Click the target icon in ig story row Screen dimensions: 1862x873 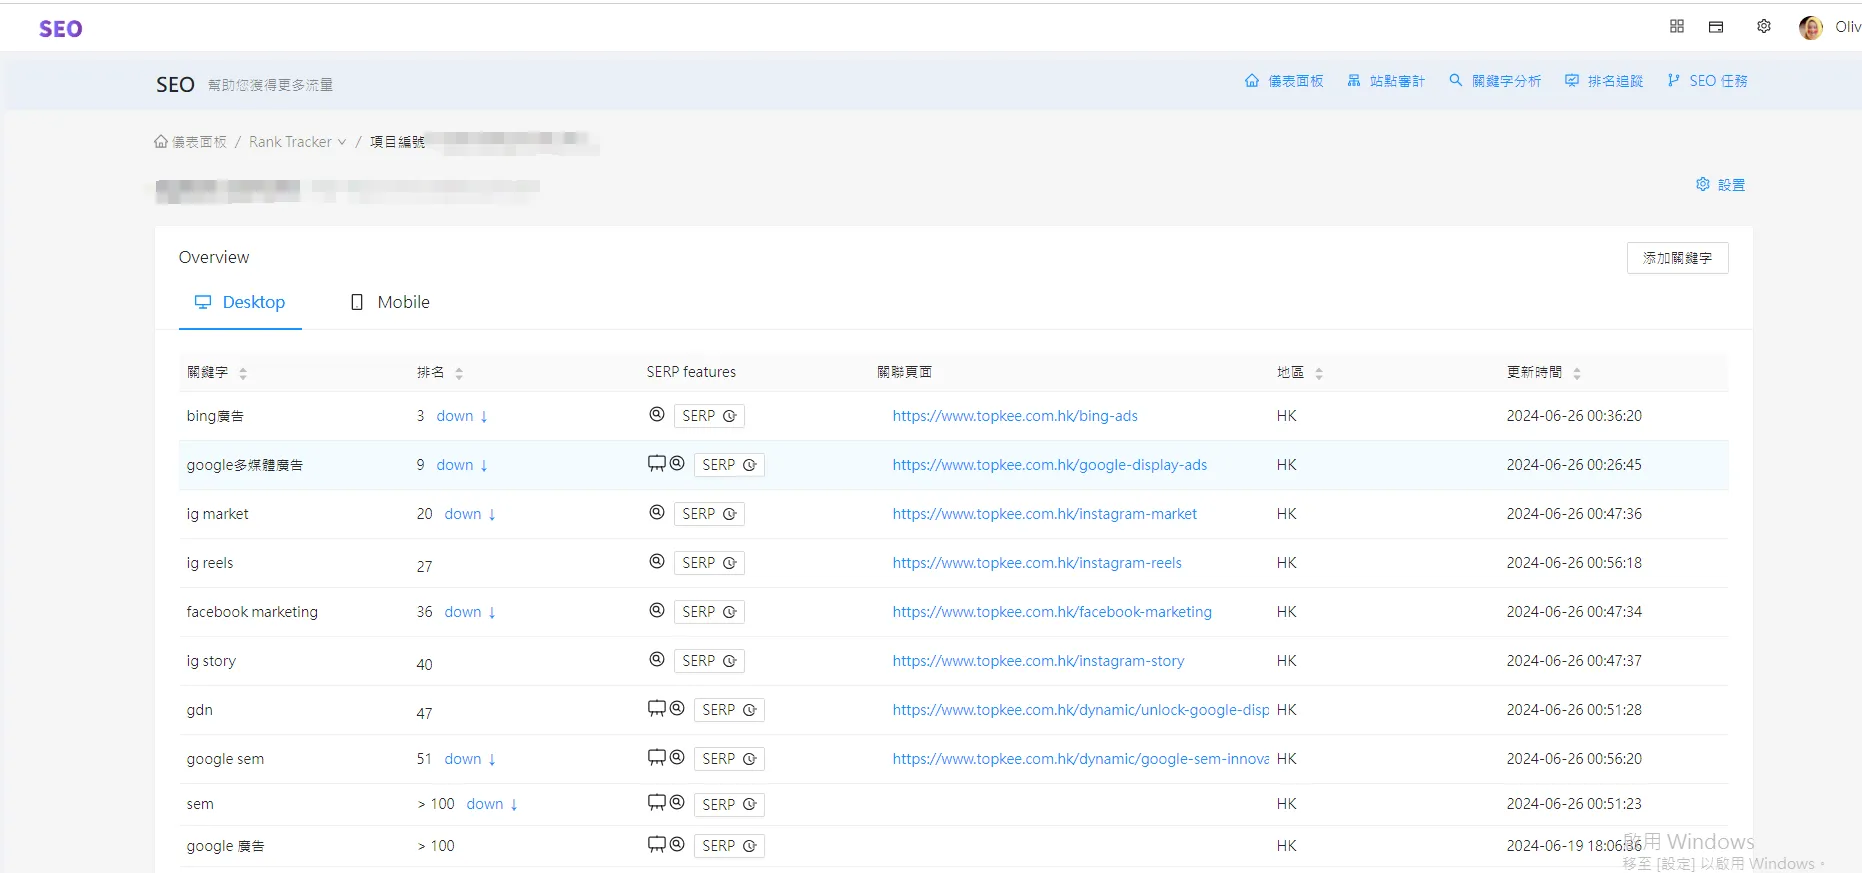tap(657, 660)
